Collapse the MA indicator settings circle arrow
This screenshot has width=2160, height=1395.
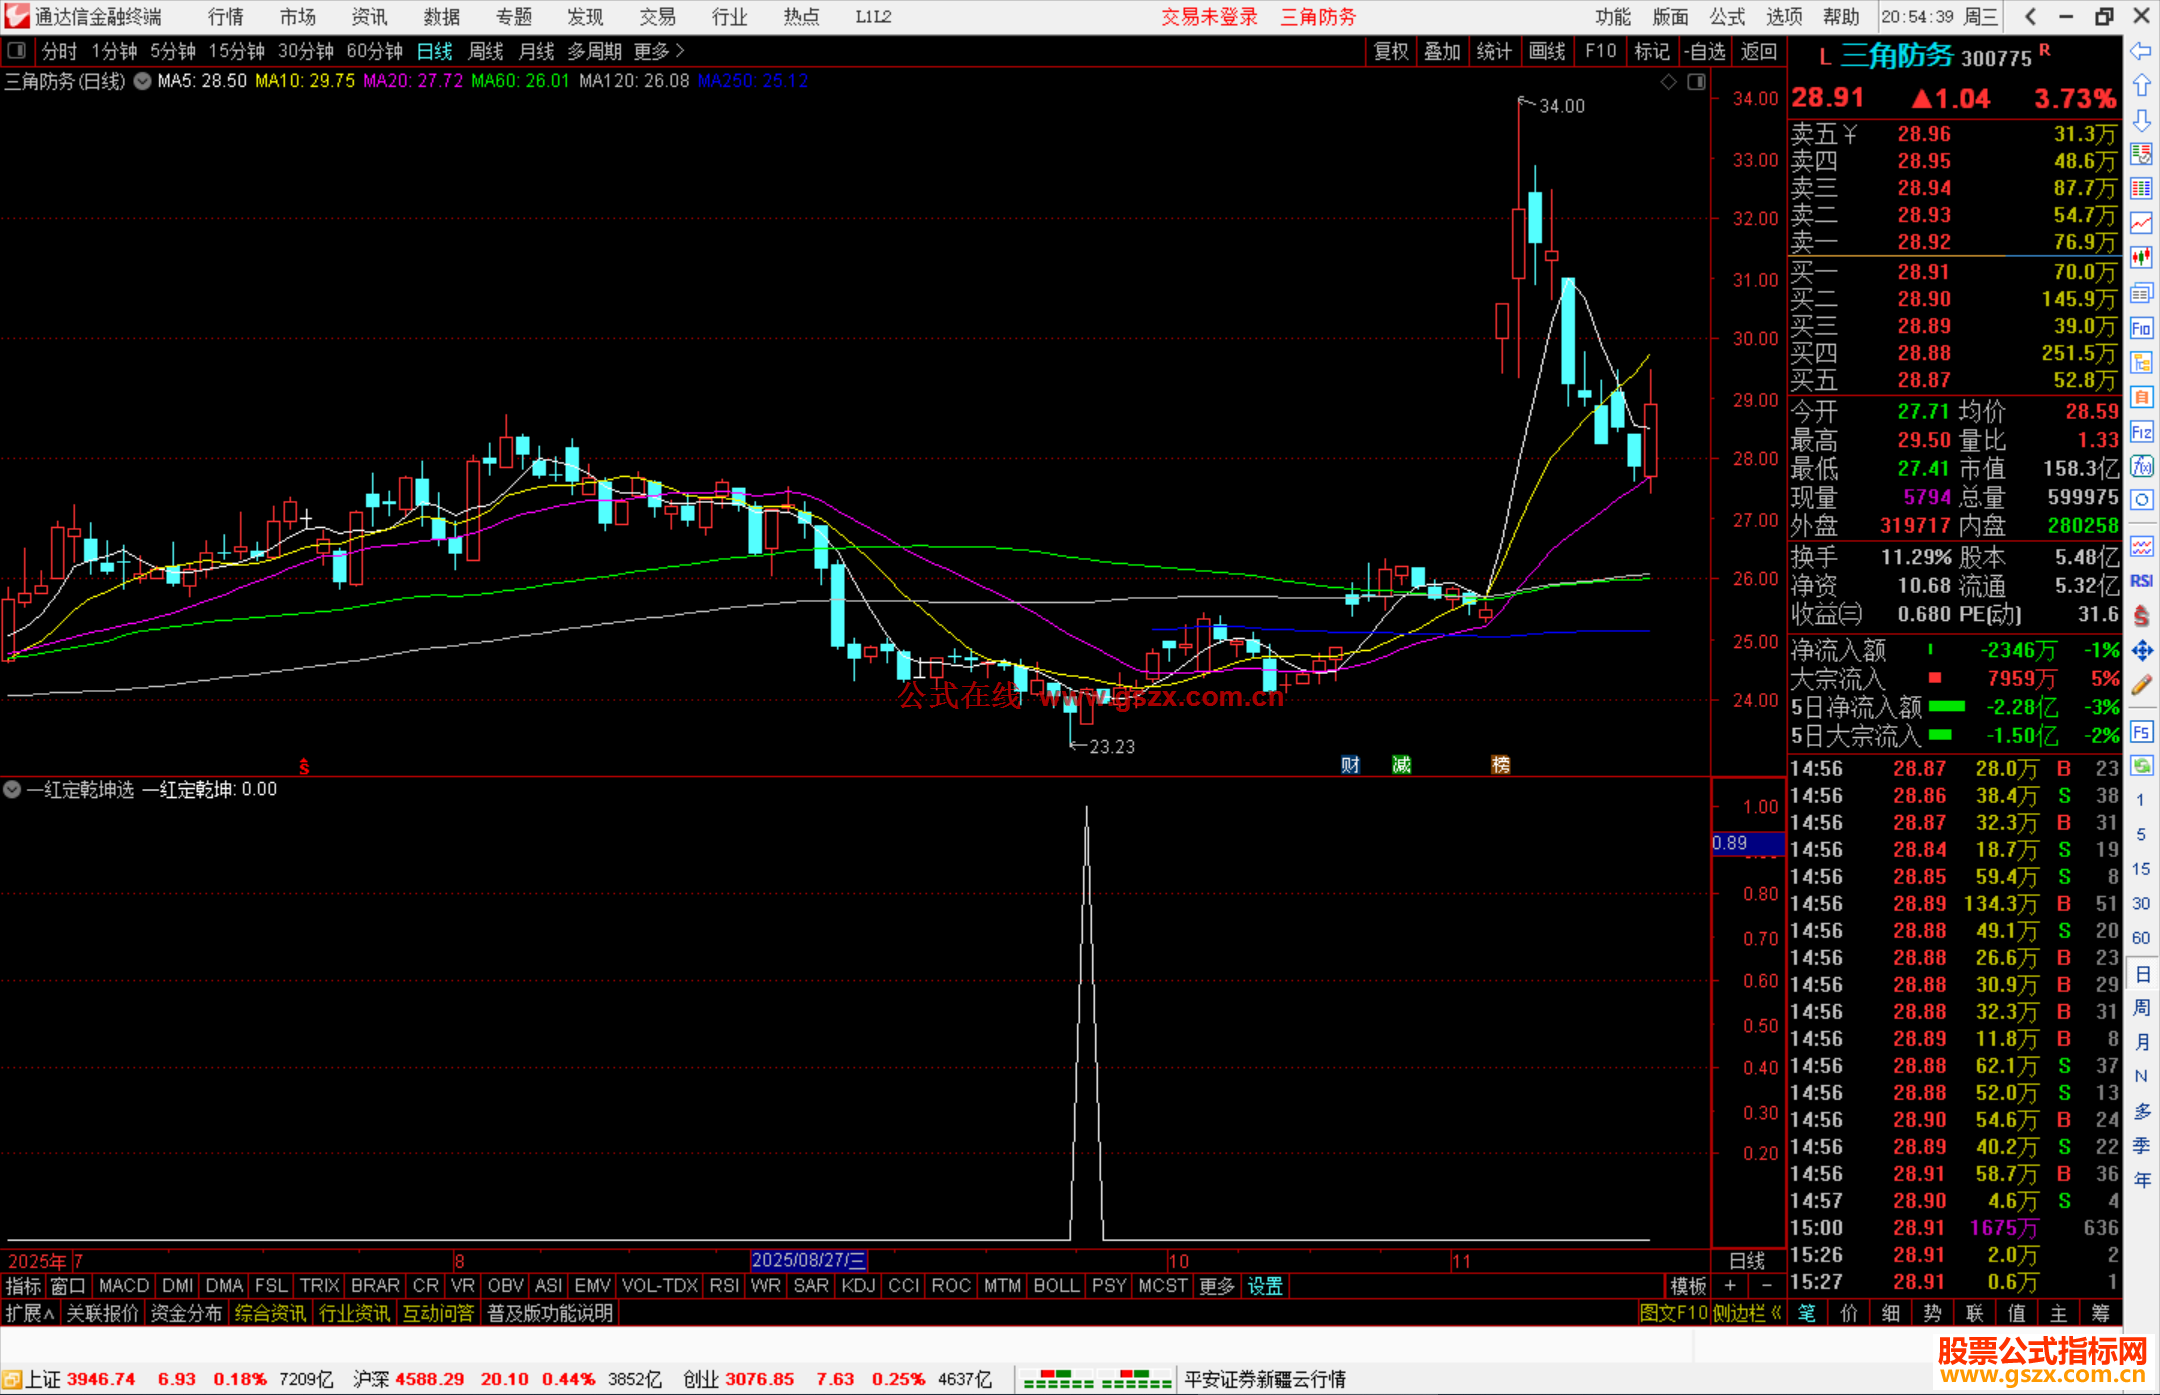point(143,81)
